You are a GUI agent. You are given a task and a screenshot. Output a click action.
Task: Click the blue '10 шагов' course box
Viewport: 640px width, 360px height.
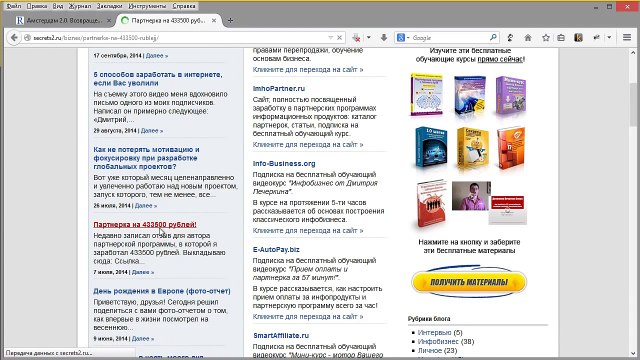point(431,148)
